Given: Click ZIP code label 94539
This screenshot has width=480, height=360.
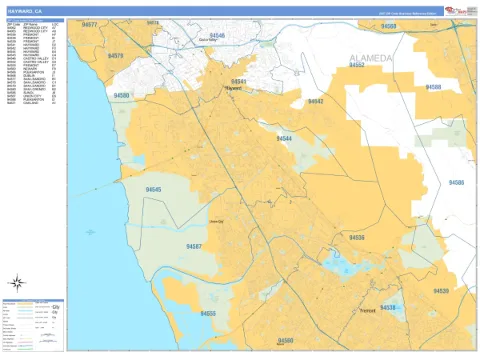Looking at the screenshot, I should tap(441, 291).
